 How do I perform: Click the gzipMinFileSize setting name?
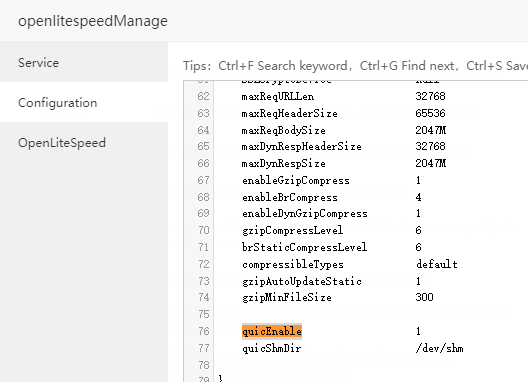287,297
